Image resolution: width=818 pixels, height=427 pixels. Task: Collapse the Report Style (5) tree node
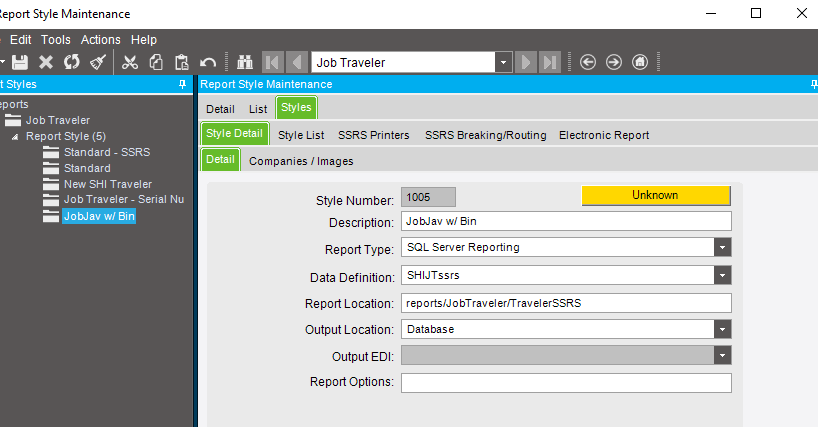pos(15,136)
